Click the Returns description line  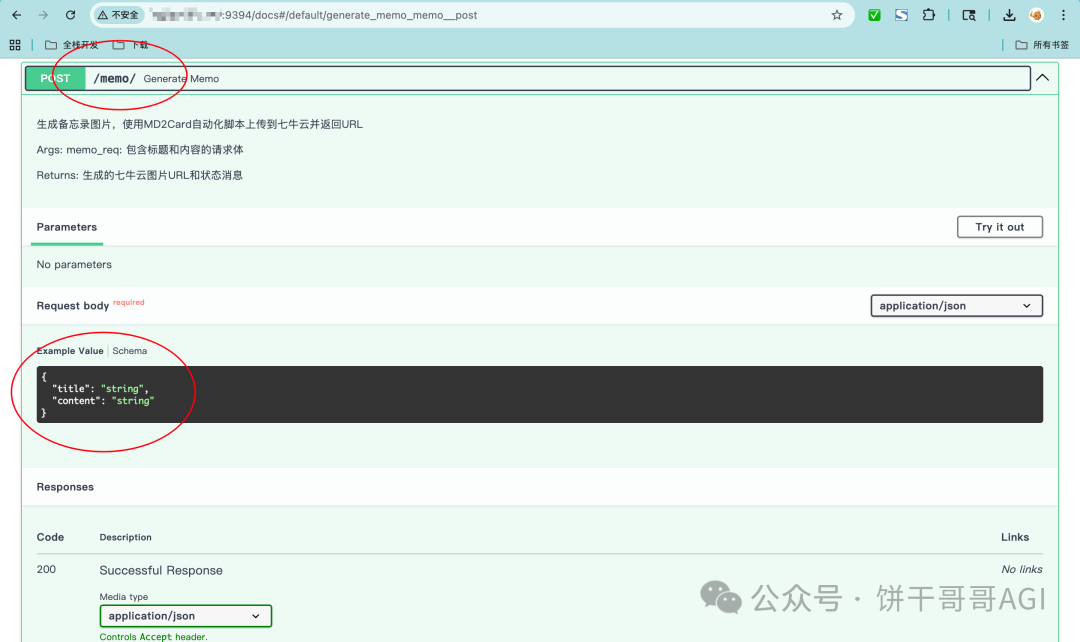(139, 175)
